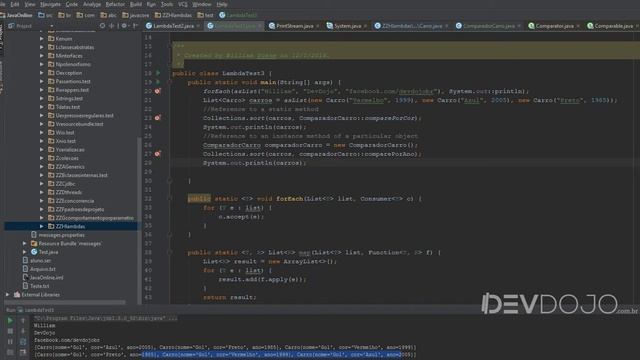Open the View menu
640x360 pixels.
pyautogui.click(x=30, y=4)
